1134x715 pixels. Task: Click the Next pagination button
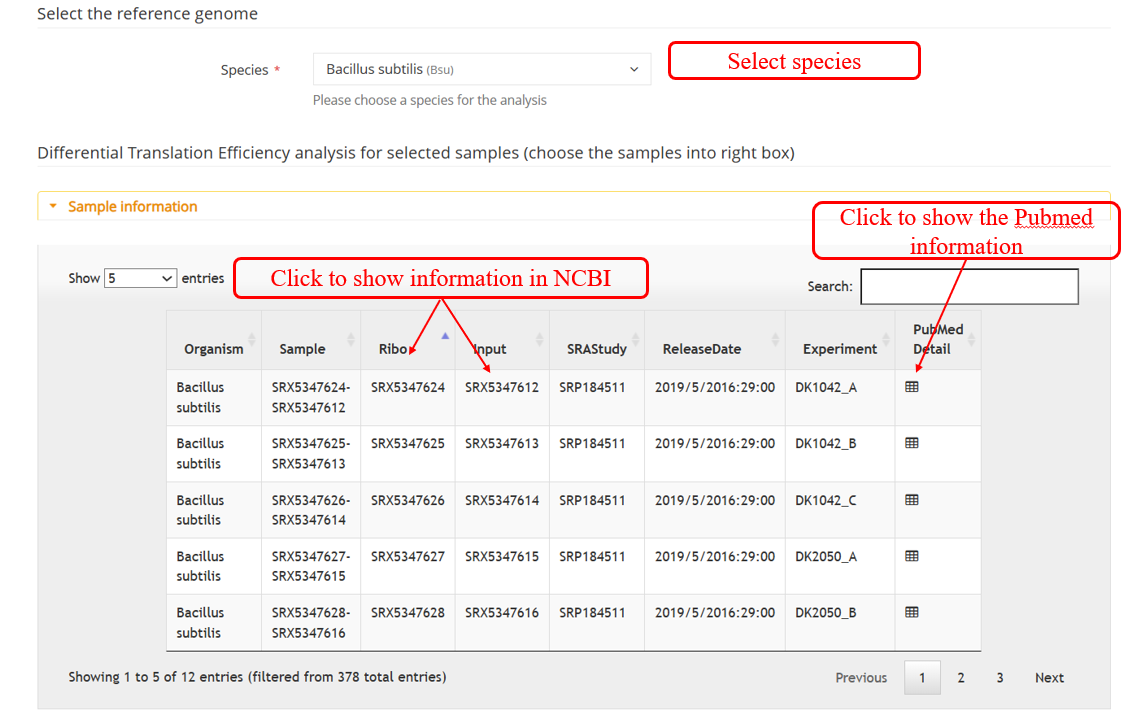[1049, 678]
